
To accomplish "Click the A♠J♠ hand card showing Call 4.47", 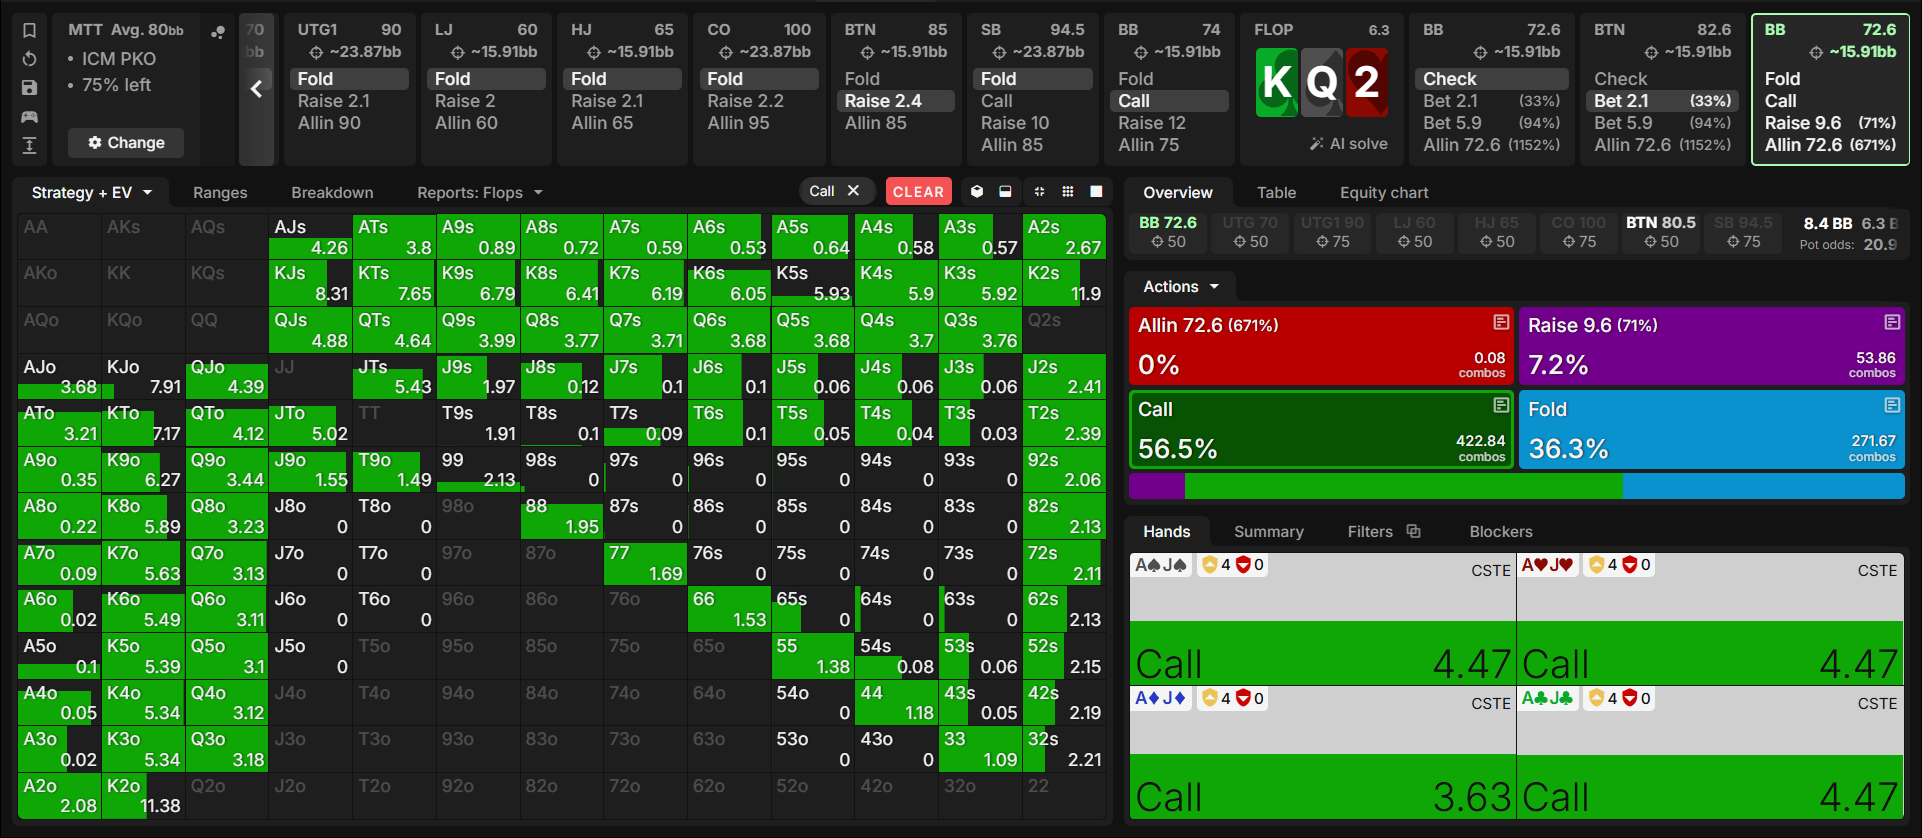I will tap(1322, 619).
